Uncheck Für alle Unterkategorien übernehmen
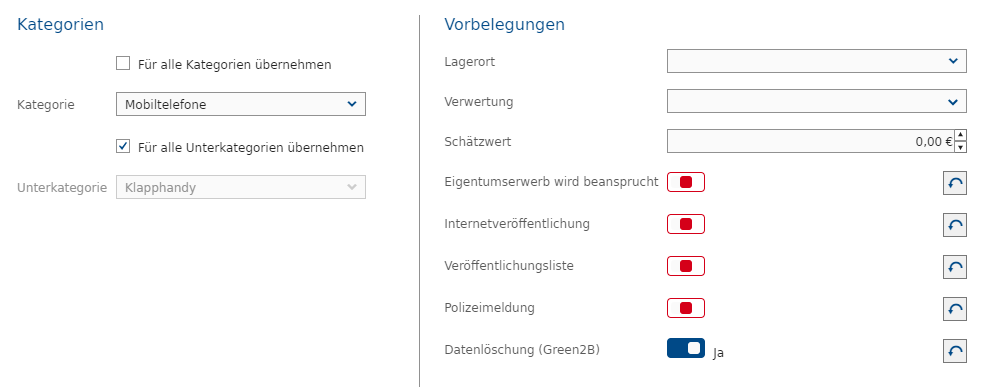 click(x=123, y=147)
